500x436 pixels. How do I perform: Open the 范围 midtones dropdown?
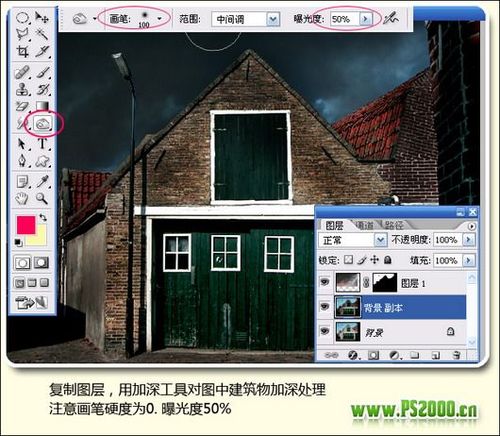(273, 19)
